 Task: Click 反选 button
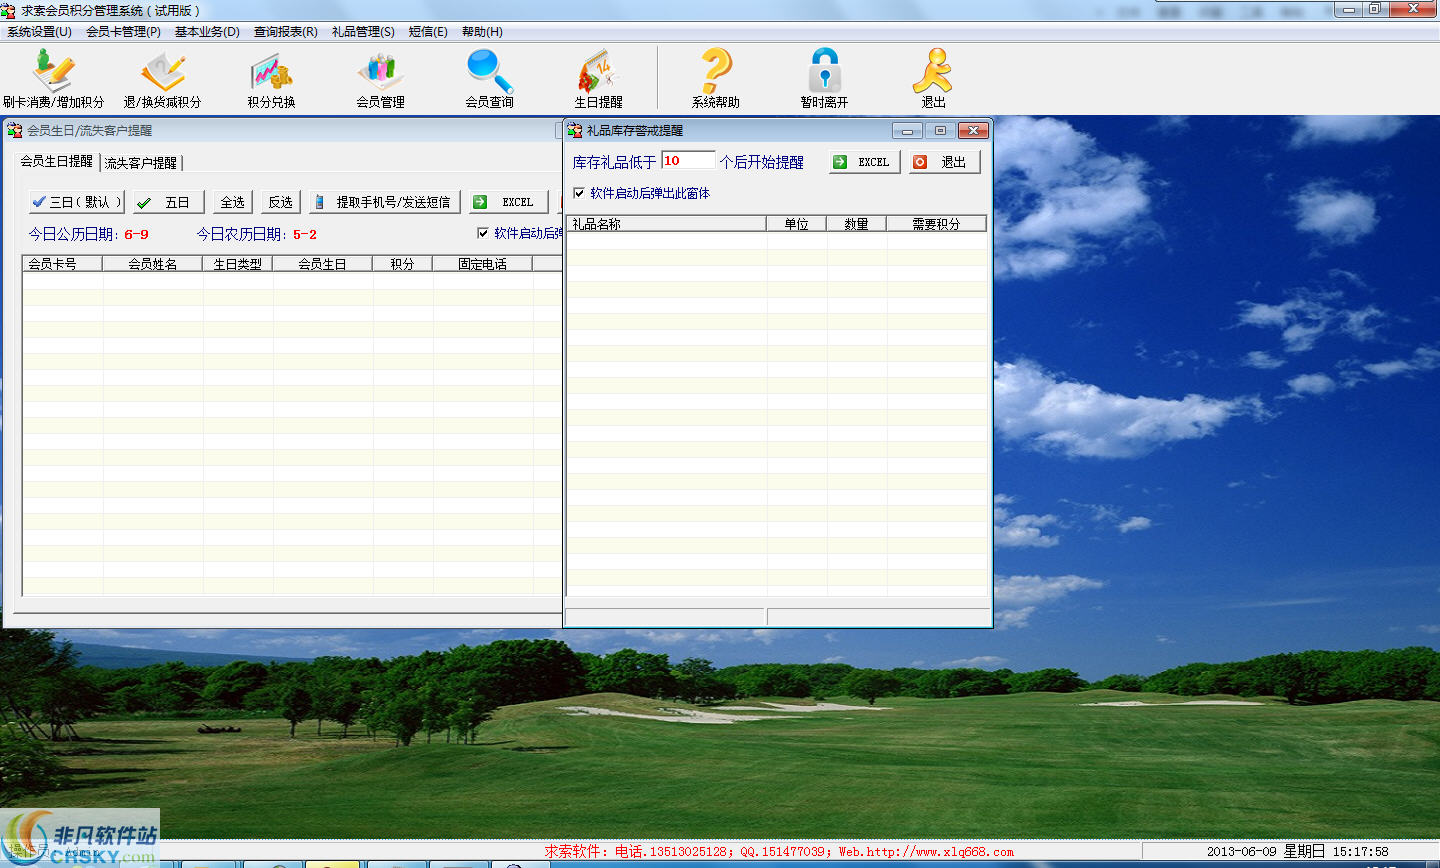coord(280,202)
